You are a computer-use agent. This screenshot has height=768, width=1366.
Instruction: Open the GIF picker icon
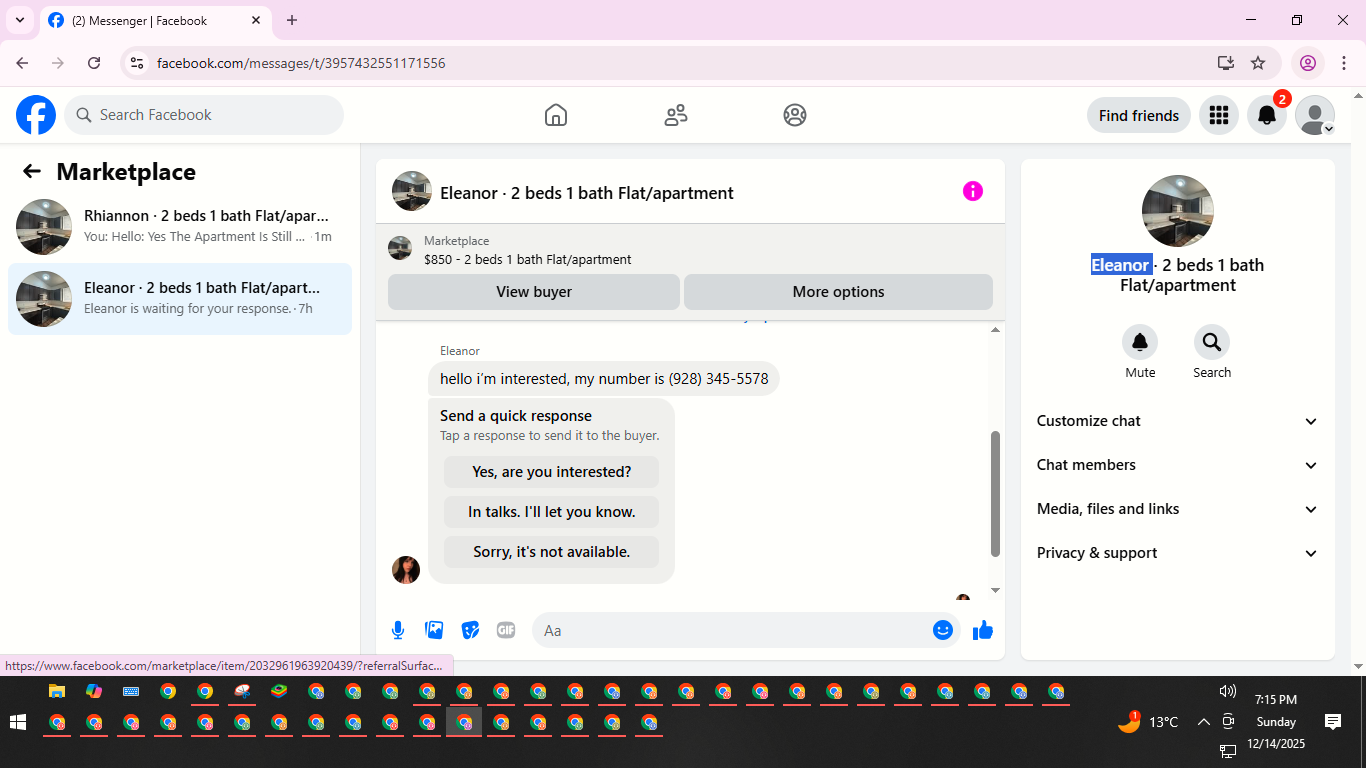pyautogui.click(x=506, y=630)
